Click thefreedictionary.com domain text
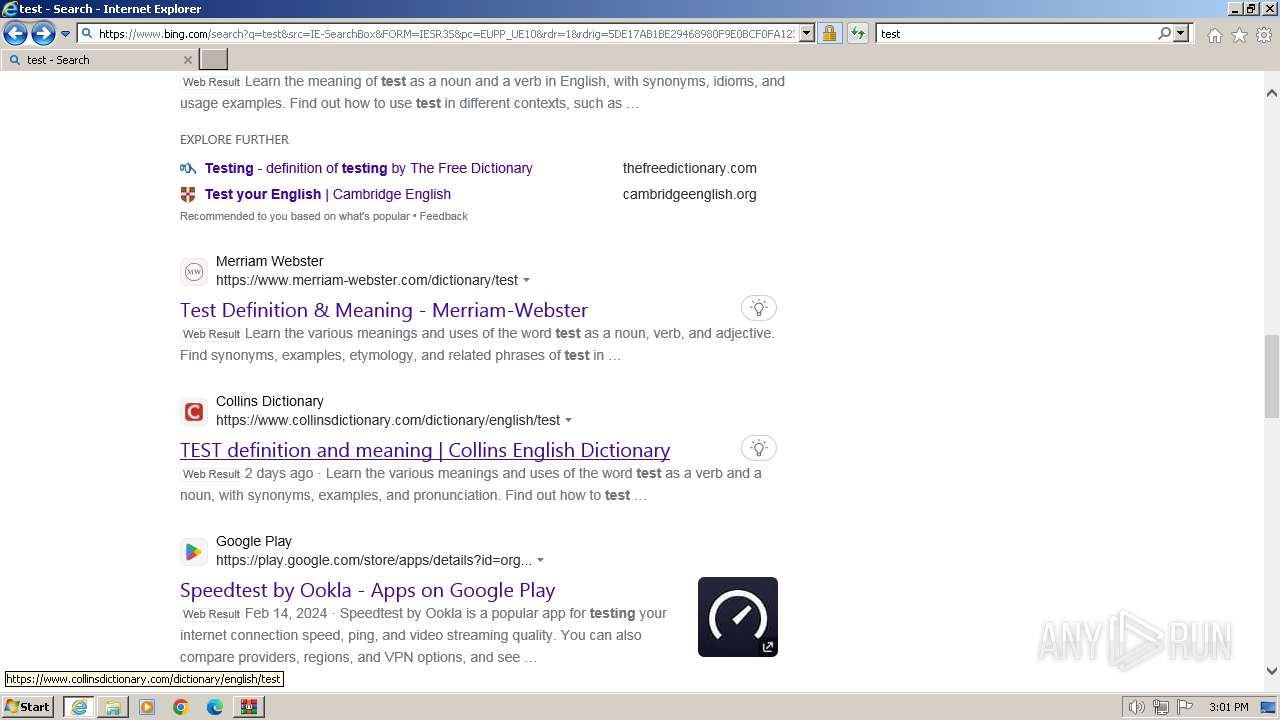1280x720 pixels. tap(690, 168)
